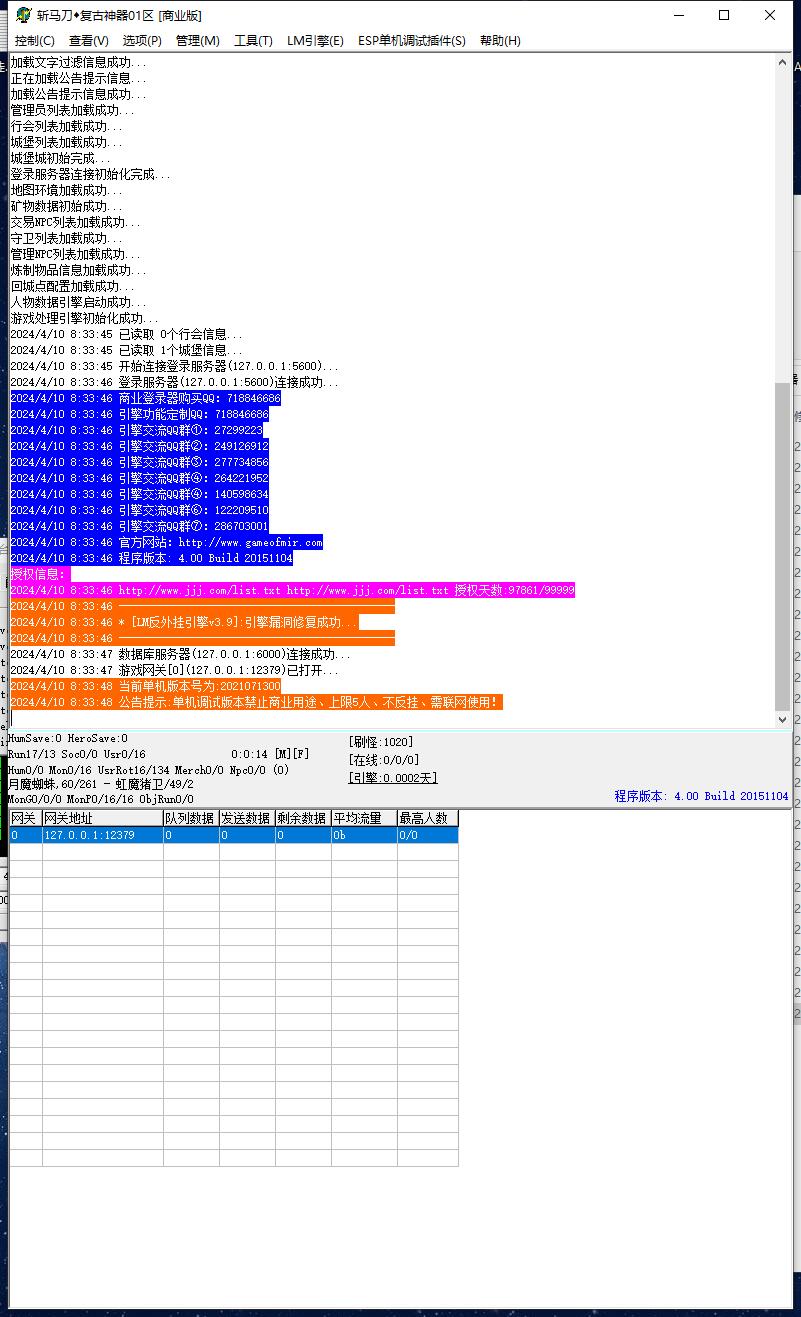The width and height of the screenshot is (801, 1317).
Task: Click the 登录服务器(127.0.0.1:5600)连接成功 line
Action: (175, 382)
